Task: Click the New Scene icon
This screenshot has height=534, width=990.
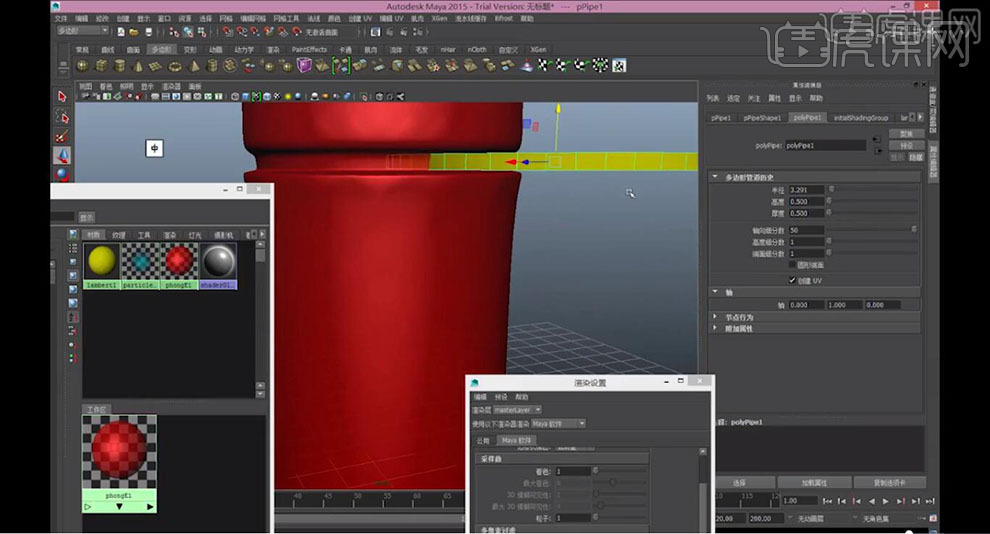Action: tap(121, 32)
